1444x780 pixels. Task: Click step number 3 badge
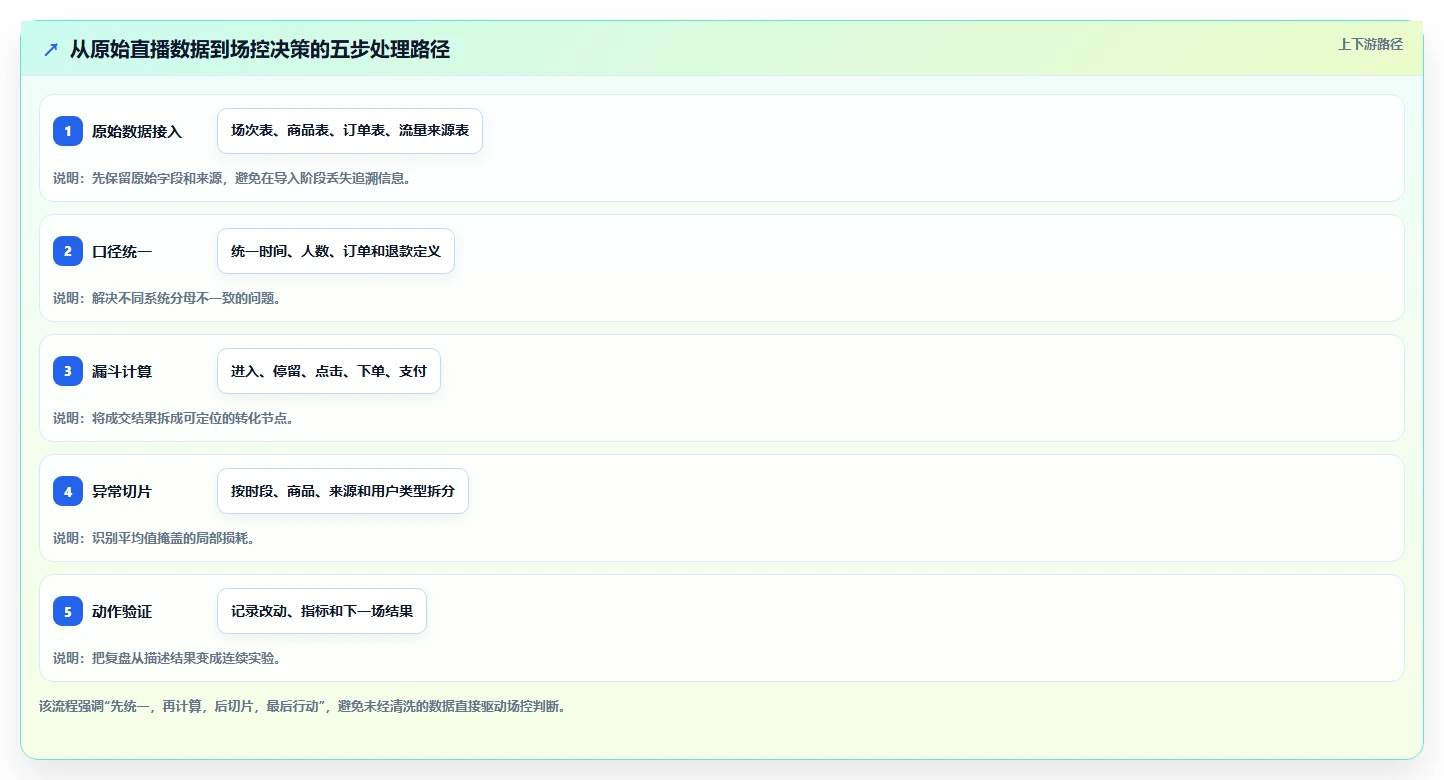tap(68, 371)
